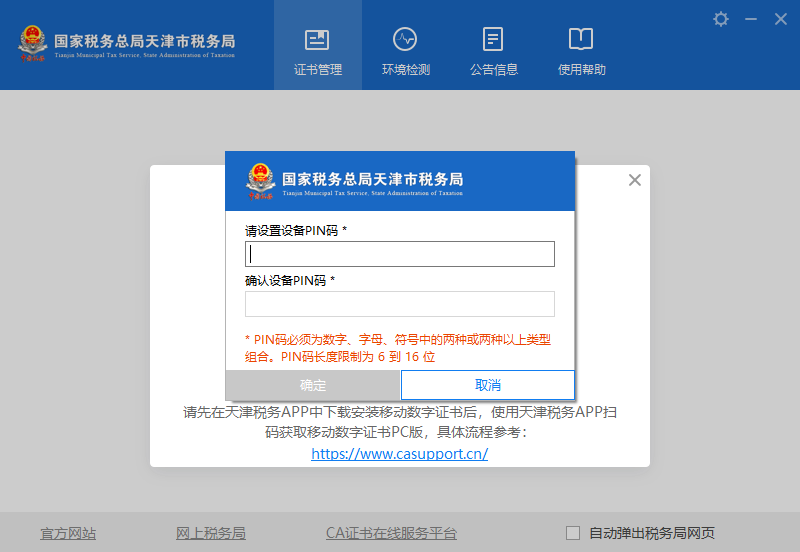The image size is (800, 552).
Task: Click the red PIN码必须为数字 rule text
Action: (398, 348)
